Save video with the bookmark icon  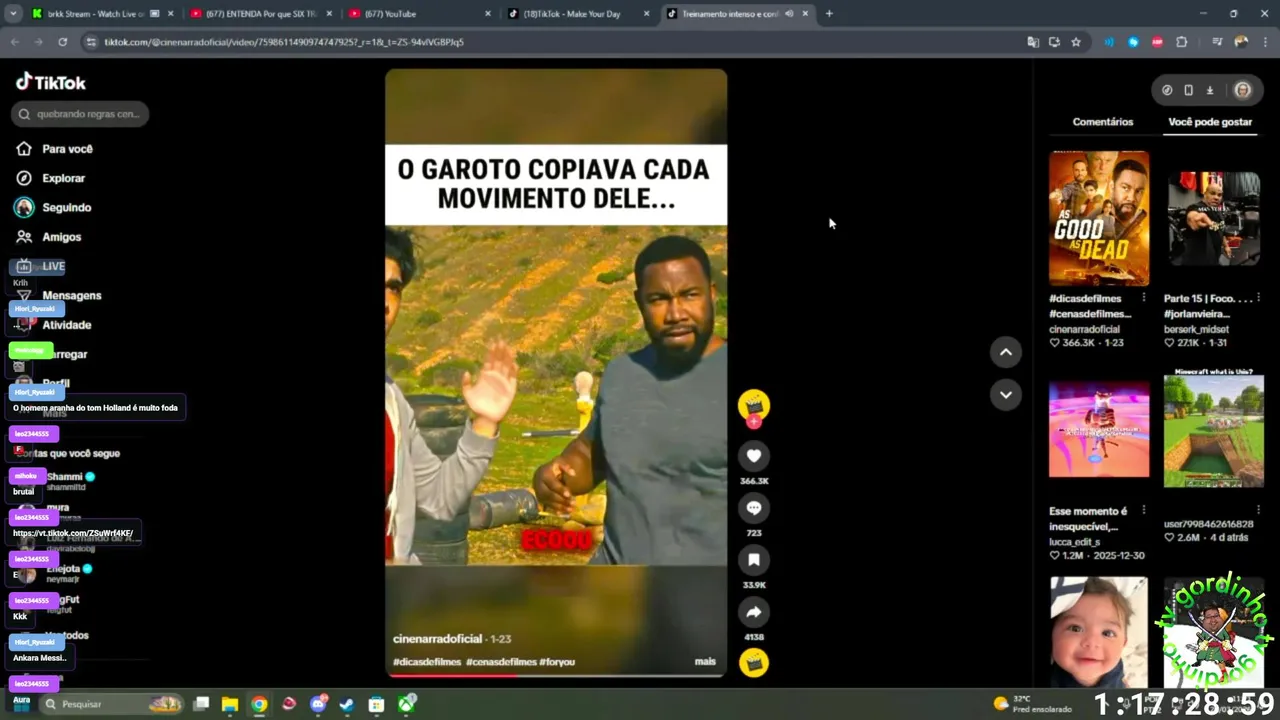click(754, 560)
